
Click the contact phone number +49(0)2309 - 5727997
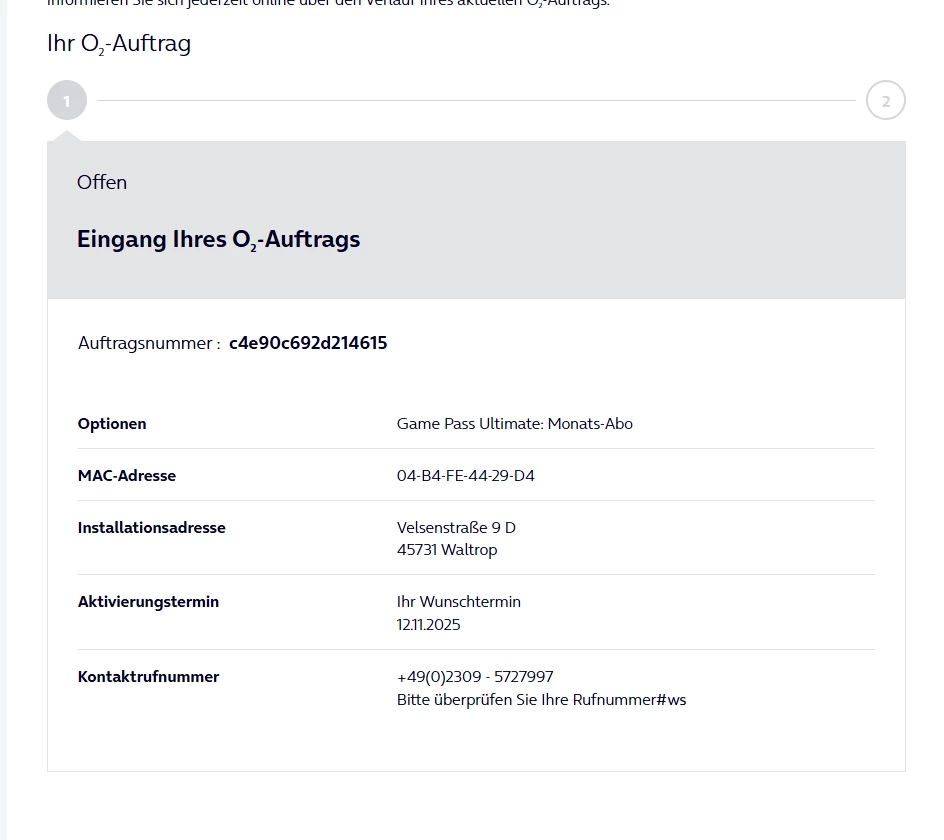point(475,677)
